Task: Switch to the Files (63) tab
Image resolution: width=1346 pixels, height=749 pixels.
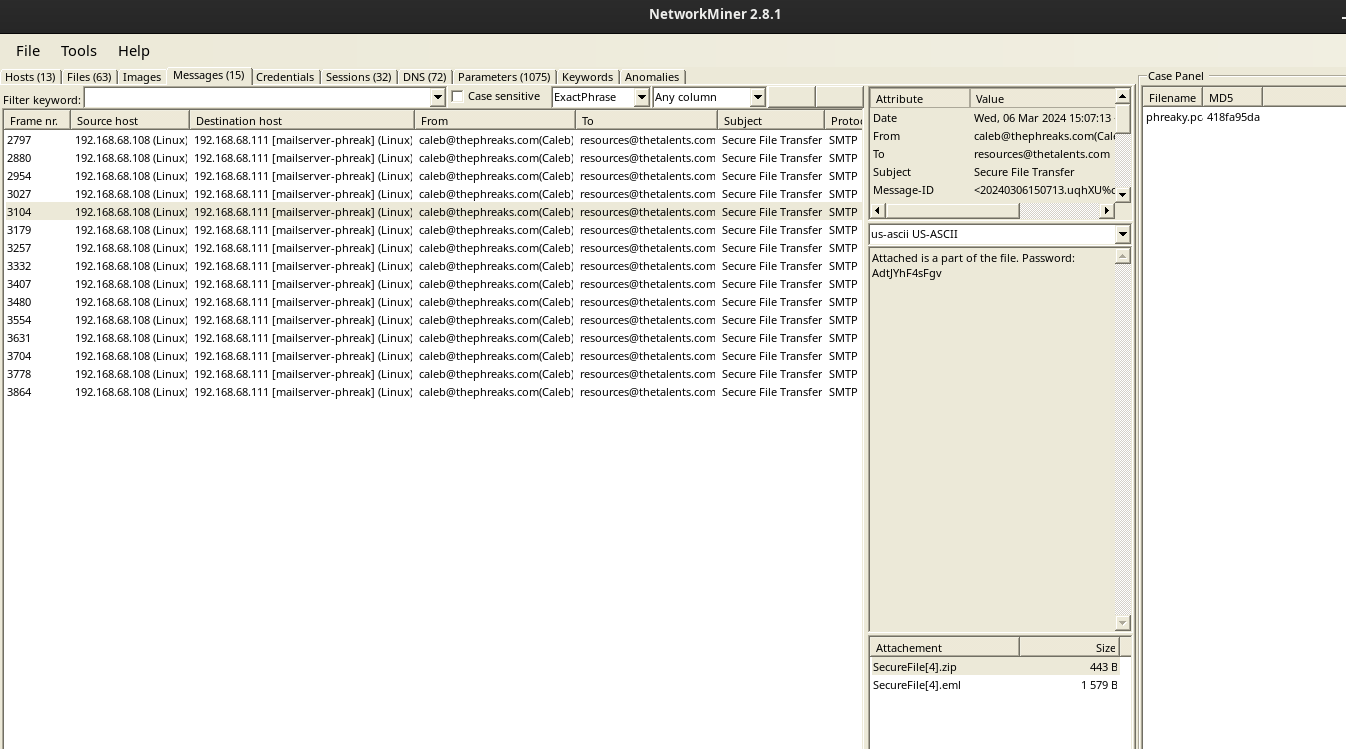Action: pos(89,77)
